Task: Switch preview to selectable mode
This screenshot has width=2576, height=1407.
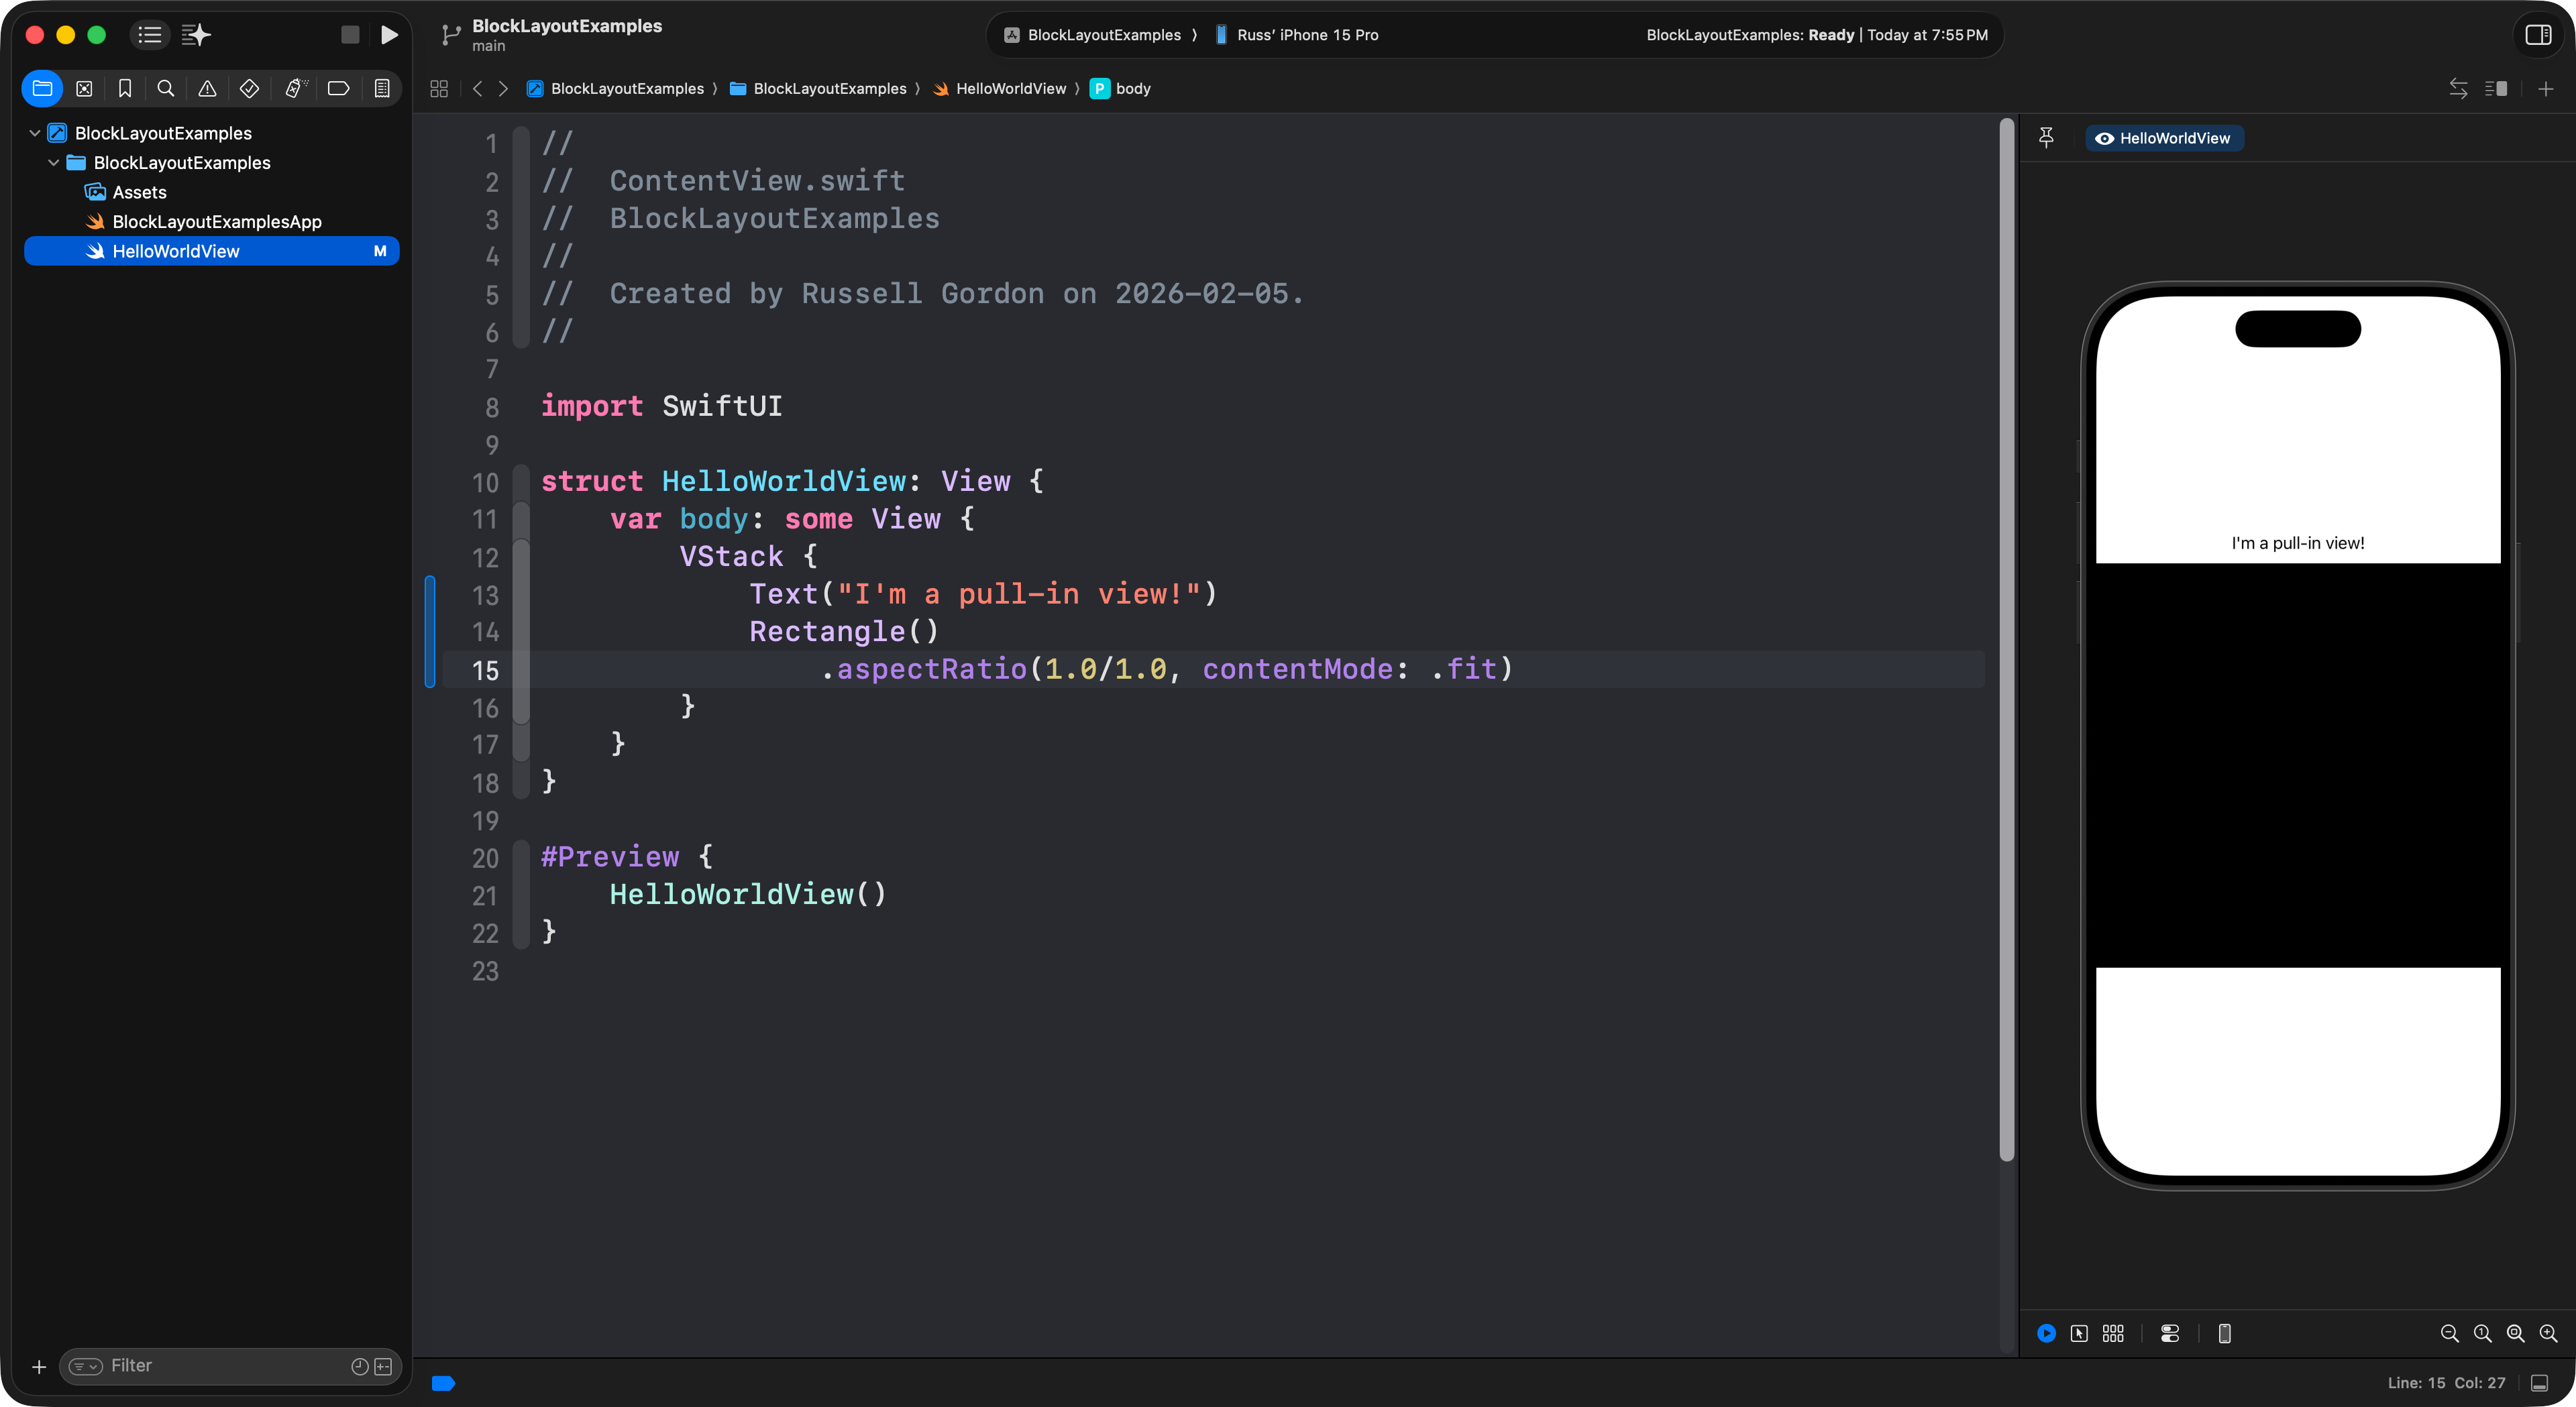Action: pyautogui.click(x=2079, y=1334)
